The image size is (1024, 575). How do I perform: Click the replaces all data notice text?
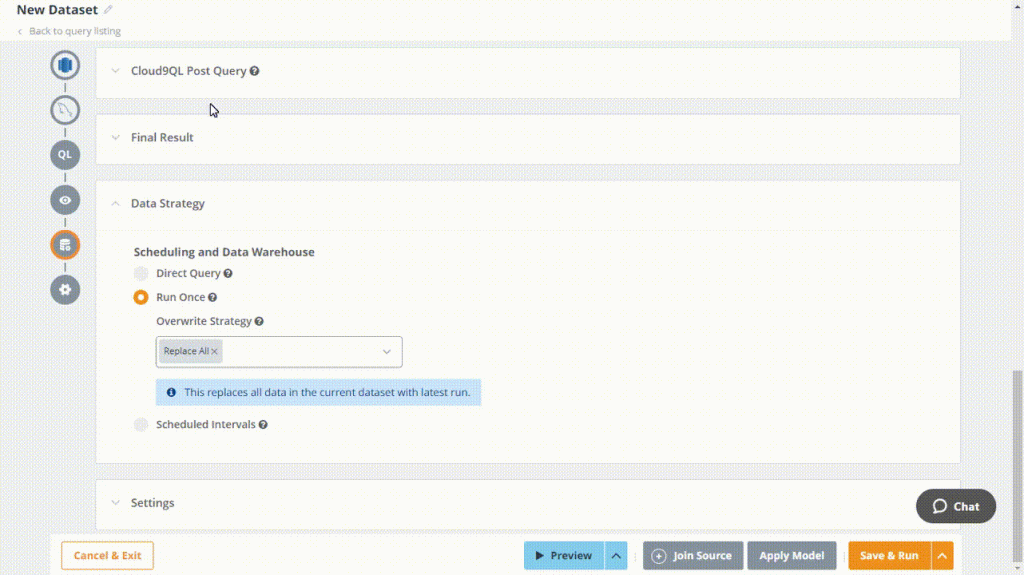[327, 393]
